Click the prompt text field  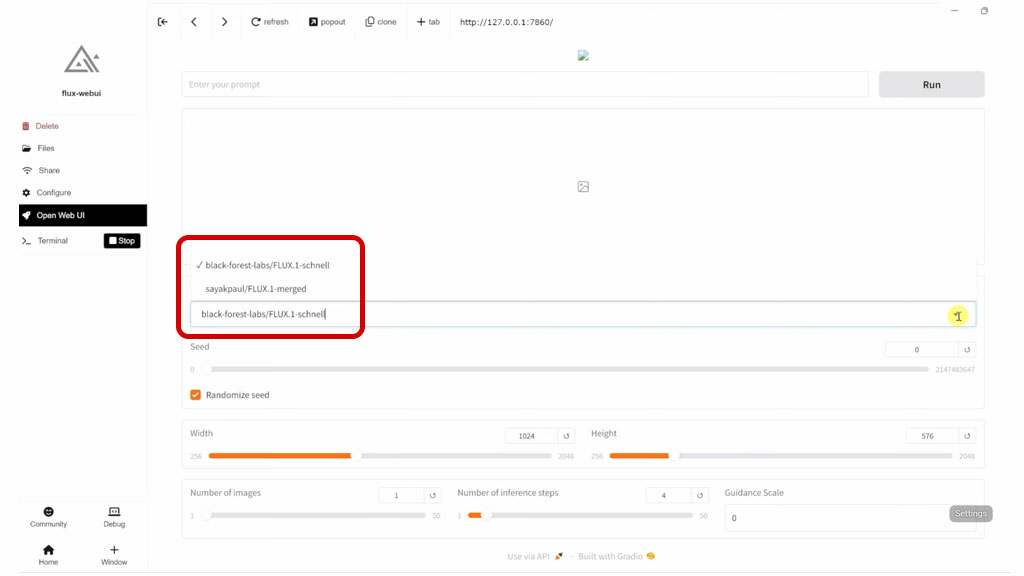[525, 84]
